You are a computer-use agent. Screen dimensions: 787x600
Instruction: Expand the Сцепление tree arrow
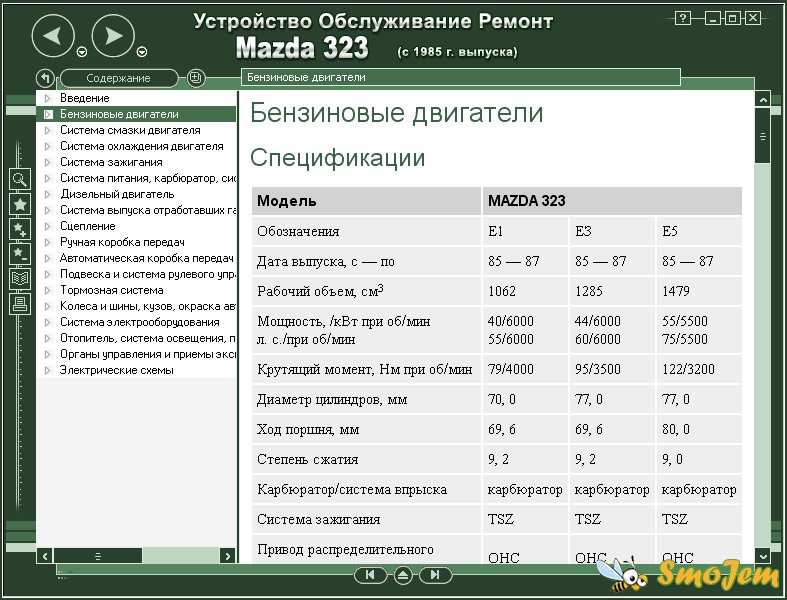click(x=48, y=226)
